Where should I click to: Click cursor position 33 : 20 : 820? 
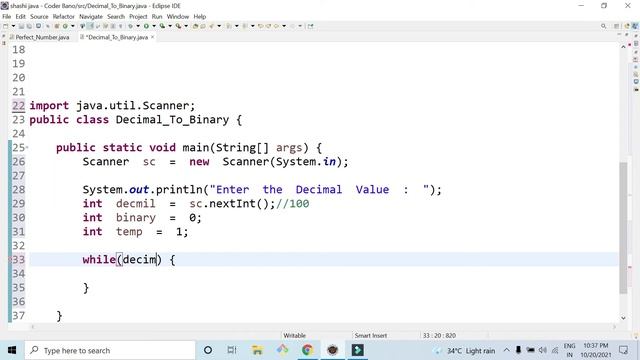(439, 336)
